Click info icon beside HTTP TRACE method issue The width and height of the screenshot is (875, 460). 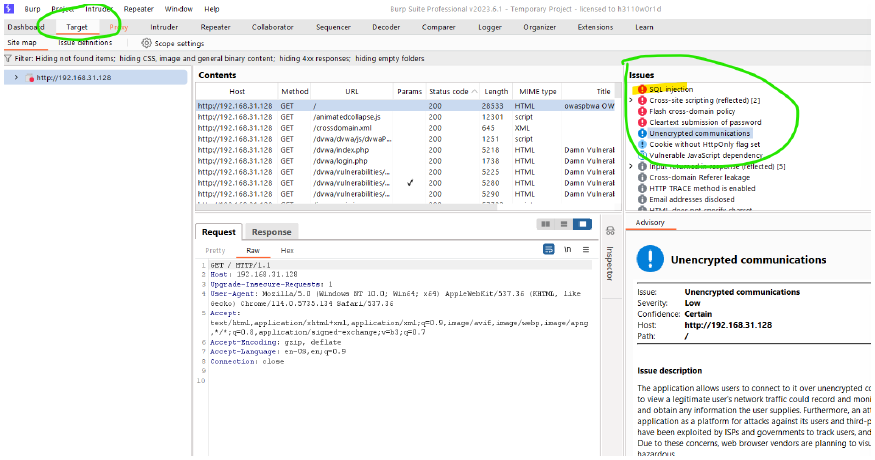click(642, 188)
